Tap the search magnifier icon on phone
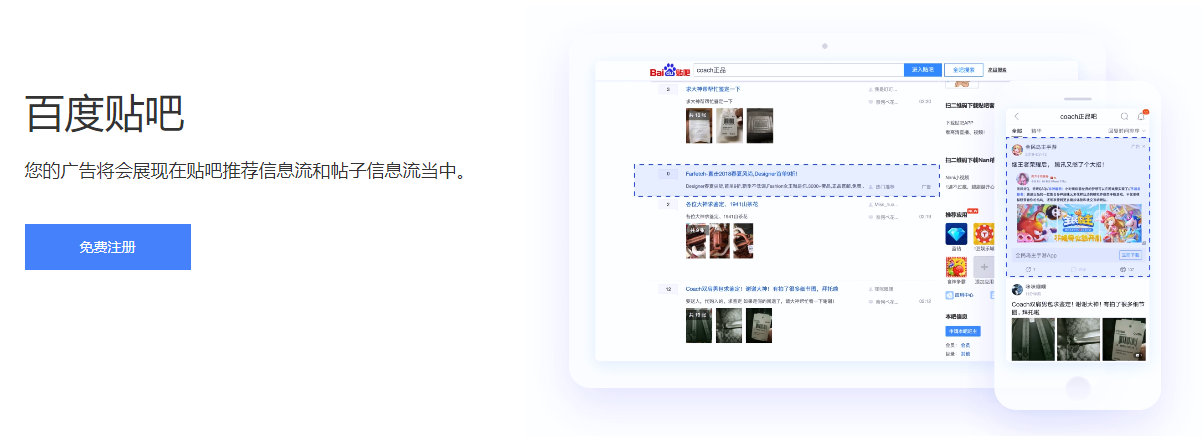1203x436 pixels. point(1124,117)
